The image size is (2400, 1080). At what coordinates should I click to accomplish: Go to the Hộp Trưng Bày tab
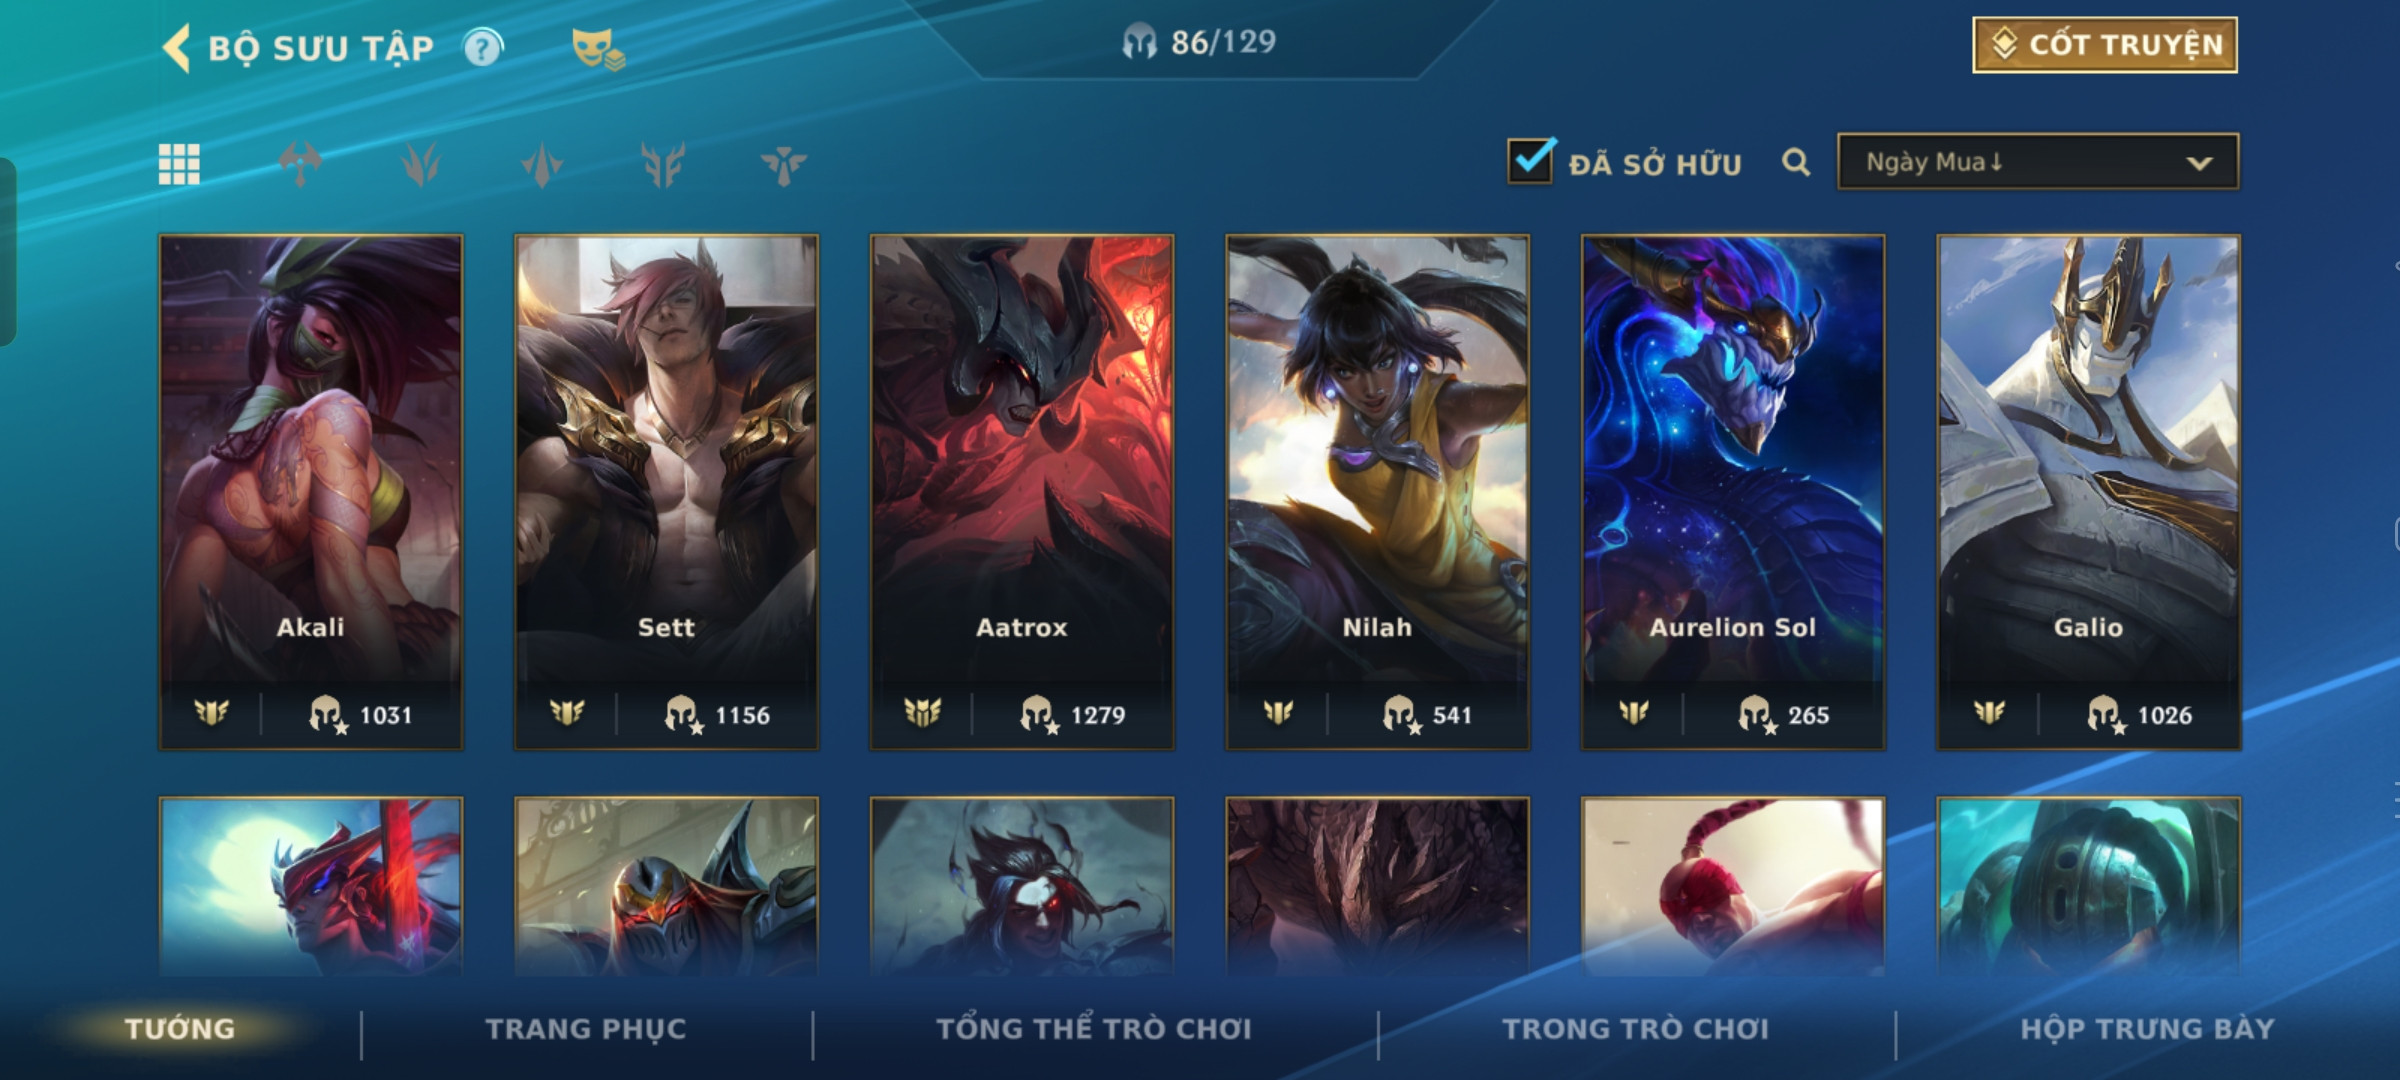(x=2147, y=1029)
